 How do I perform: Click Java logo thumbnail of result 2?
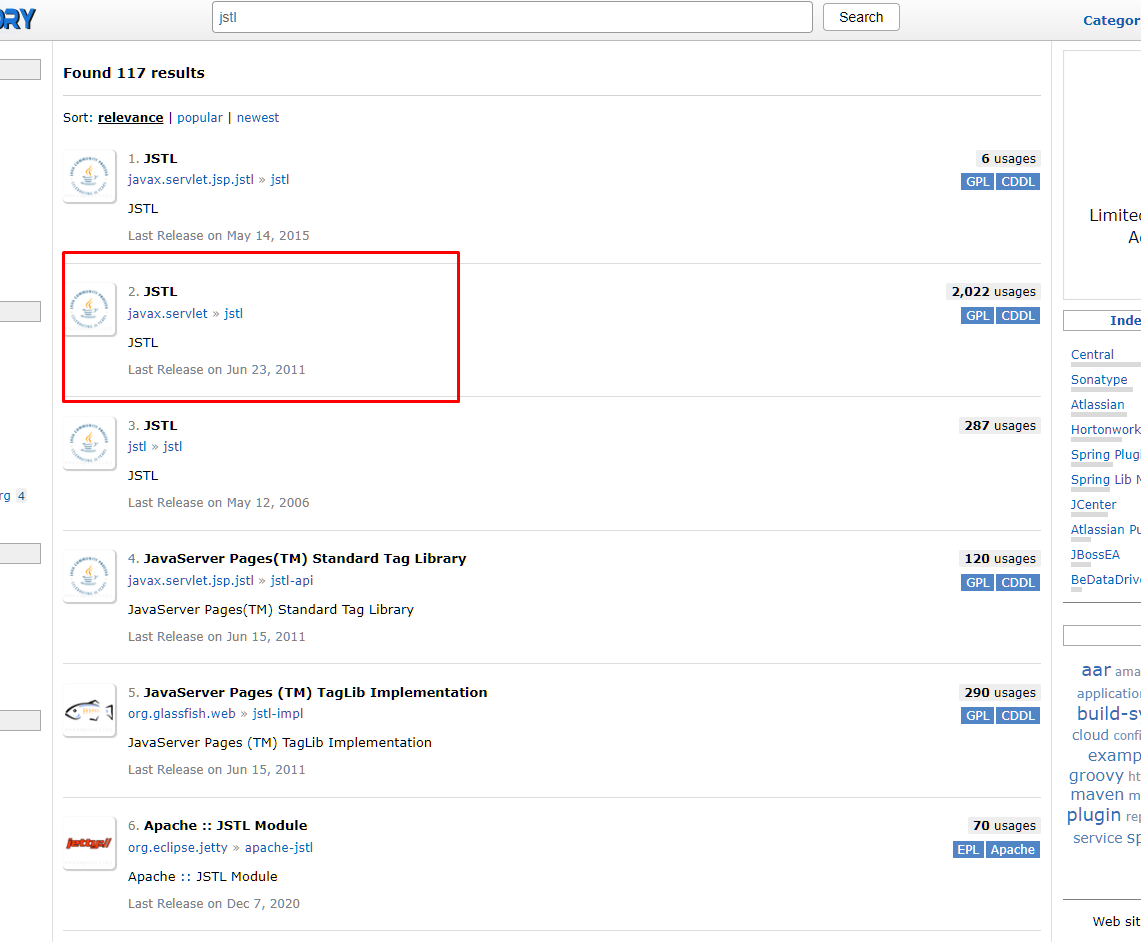point(90,310)
